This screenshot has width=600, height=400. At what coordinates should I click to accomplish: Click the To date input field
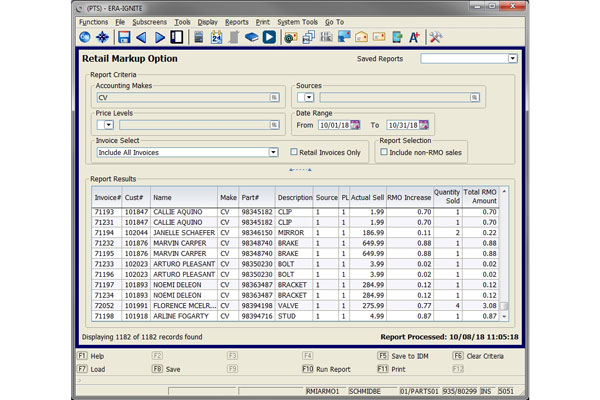tap(402, 125)
